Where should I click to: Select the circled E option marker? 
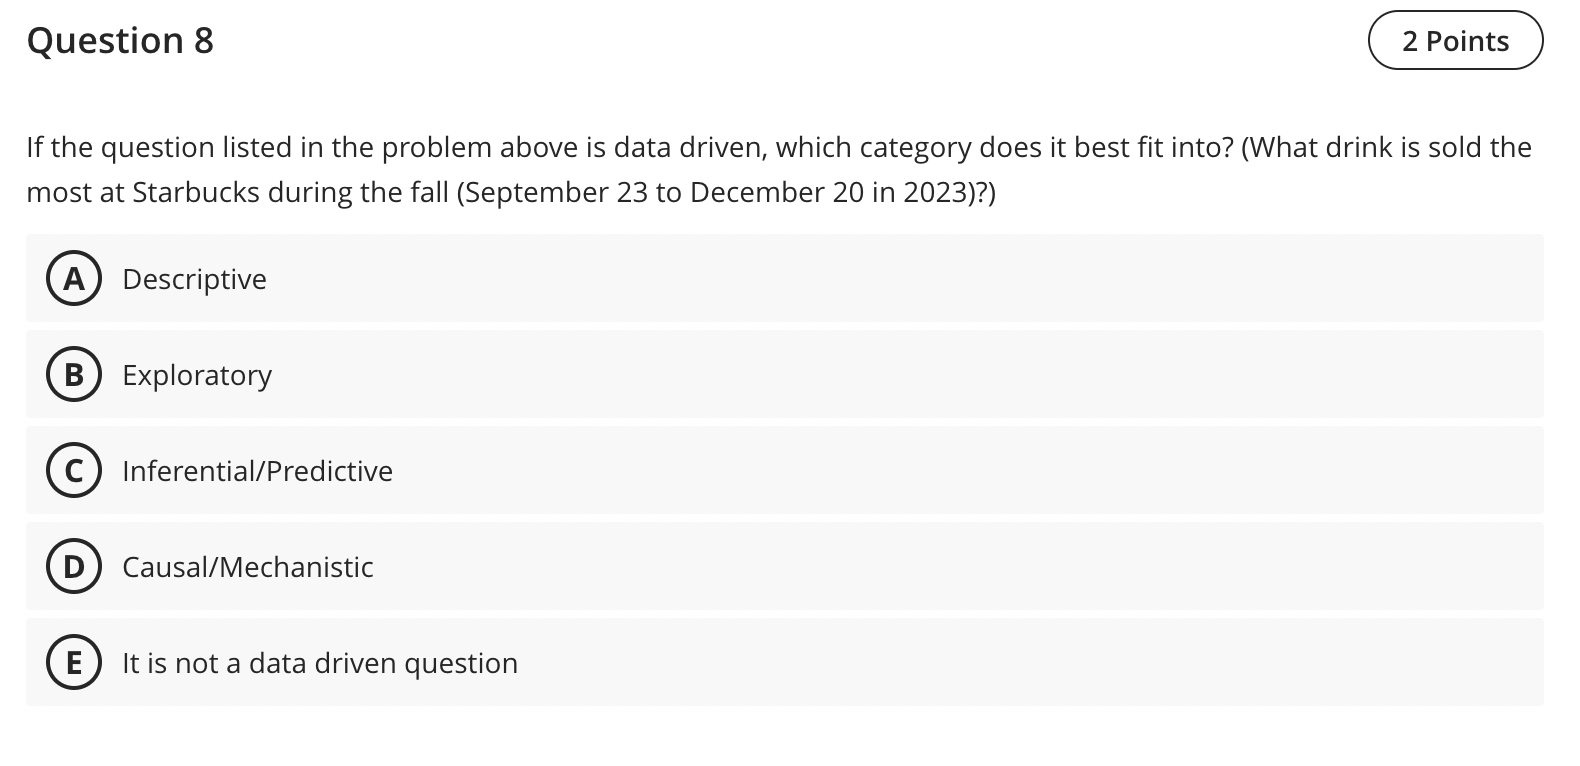pos(73,663)
